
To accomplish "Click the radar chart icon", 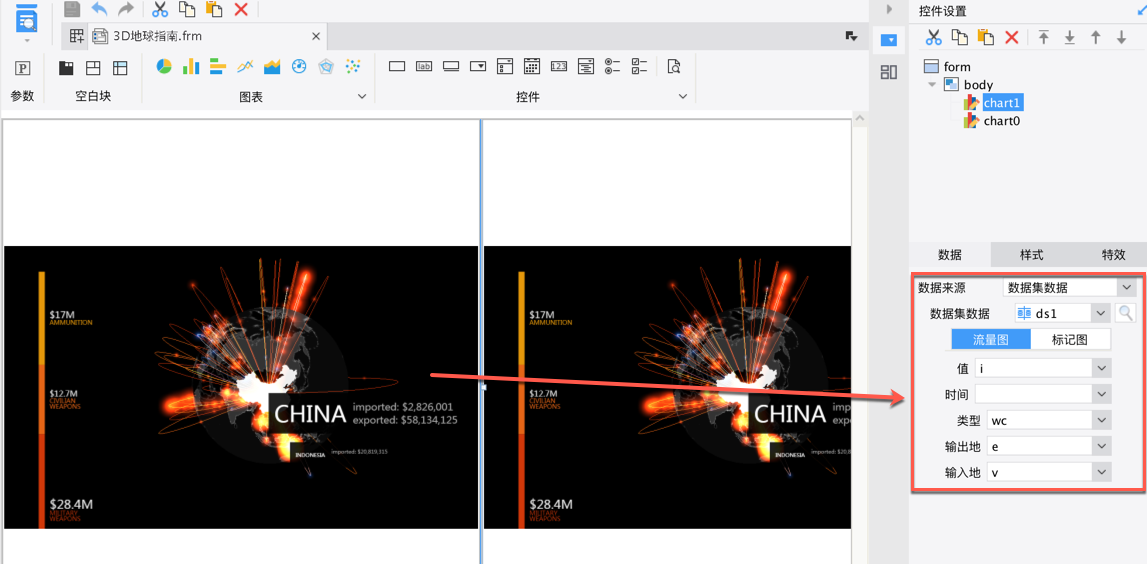I will click(326, 67).
